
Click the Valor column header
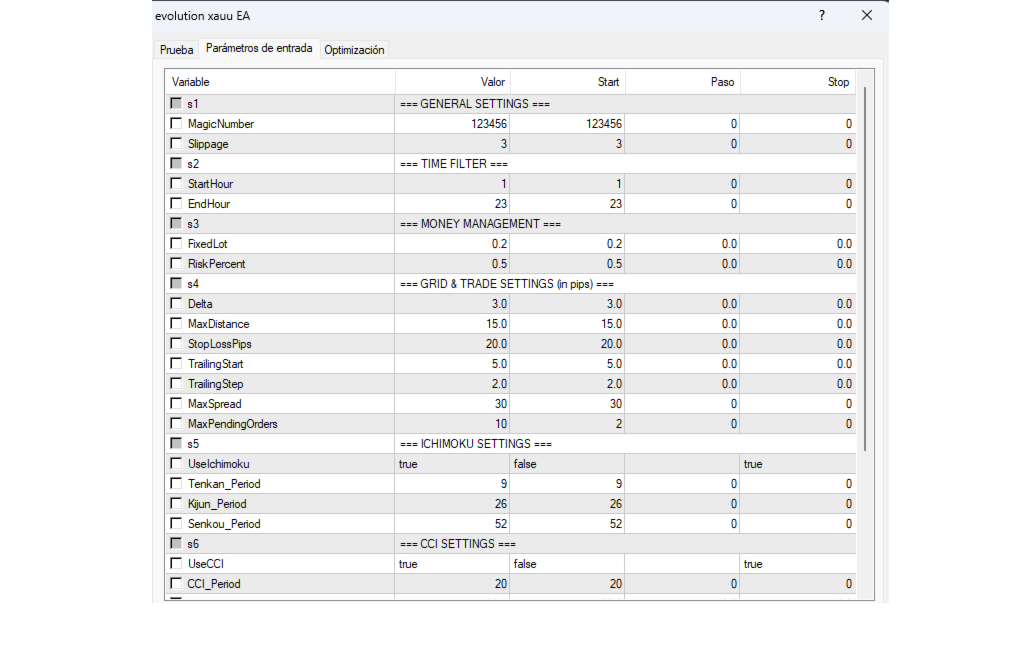pyautogui.click(x=452, y=82)
